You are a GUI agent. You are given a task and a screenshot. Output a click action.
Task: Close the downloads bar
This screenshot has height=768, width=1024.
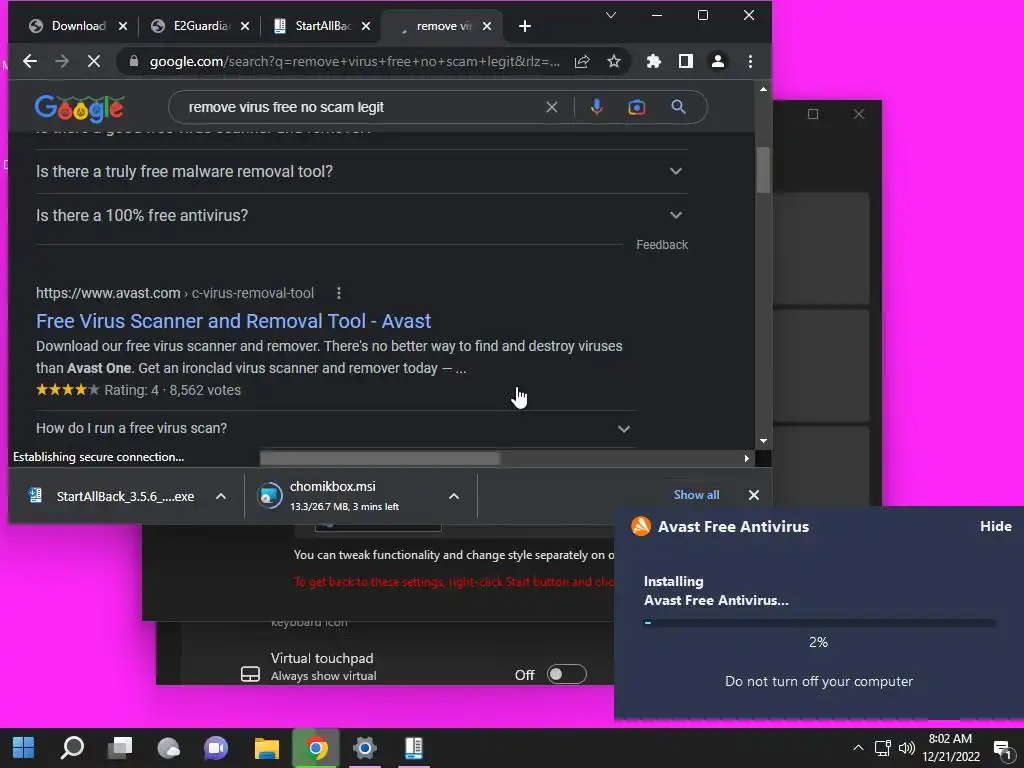point(754,495)
